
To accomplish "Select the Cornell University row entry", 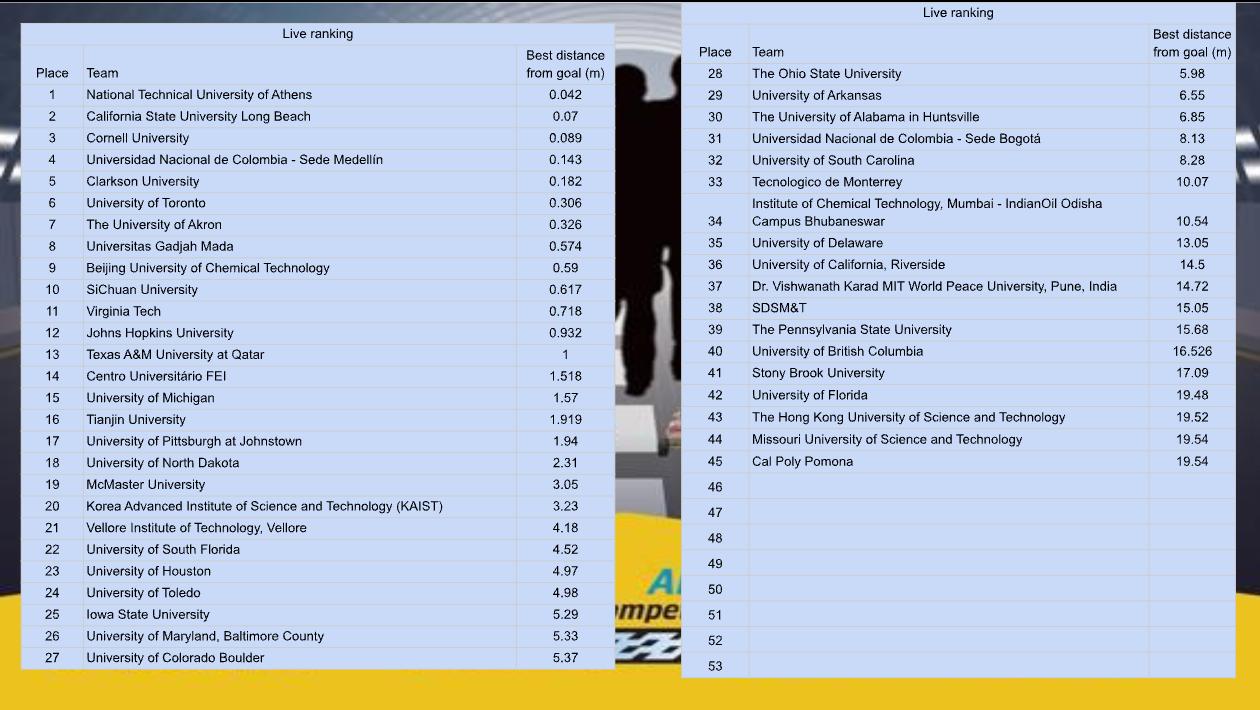I will [137, 138].
